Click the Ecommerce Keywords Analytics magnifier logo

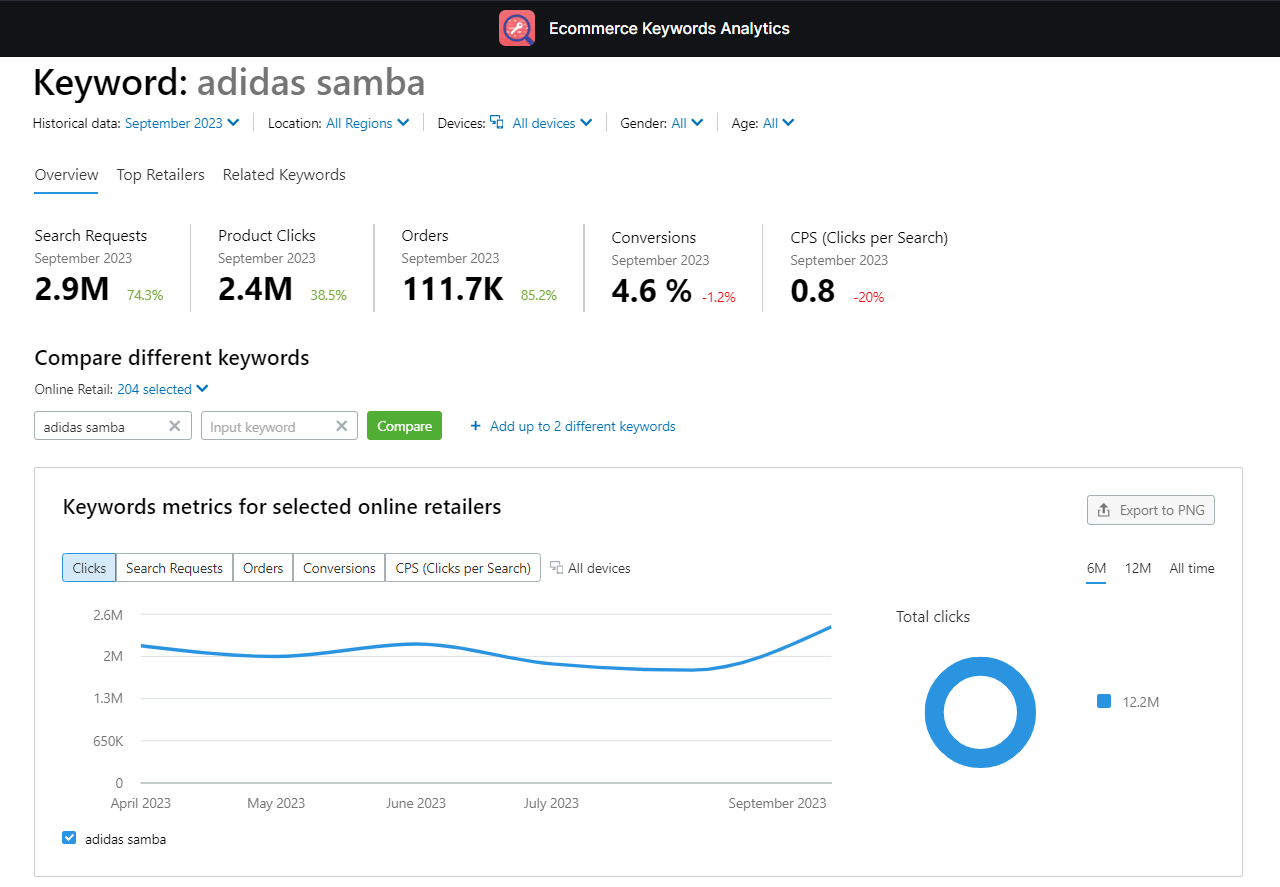pos(516,28)
